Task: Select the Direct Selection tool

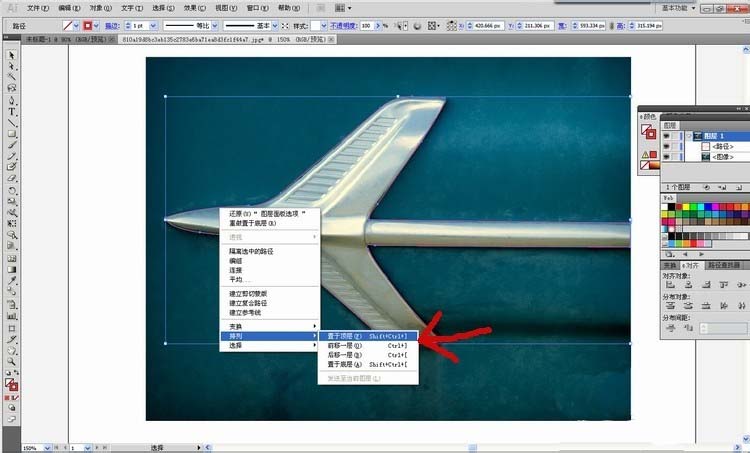Action: coord(11,66)
